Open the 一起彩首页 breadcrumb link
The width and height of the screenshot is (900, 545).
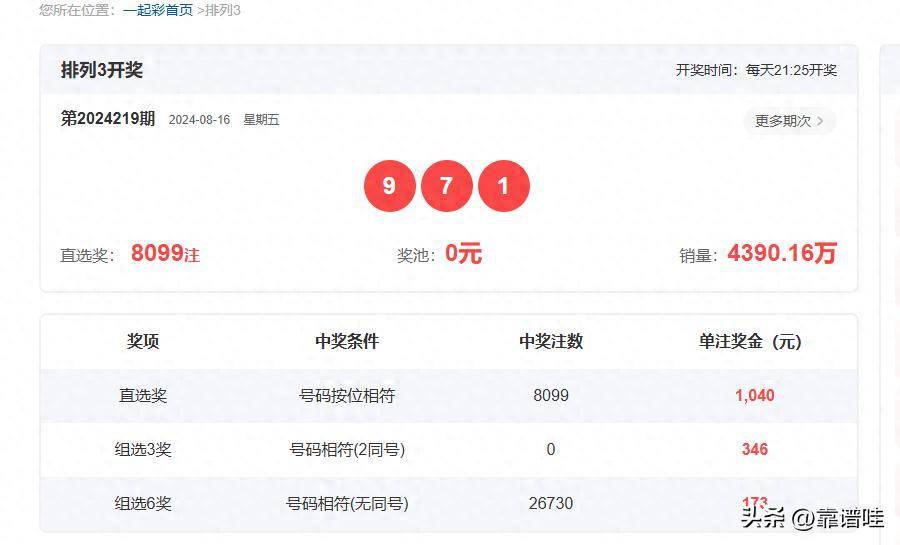(x=158, y=10)
